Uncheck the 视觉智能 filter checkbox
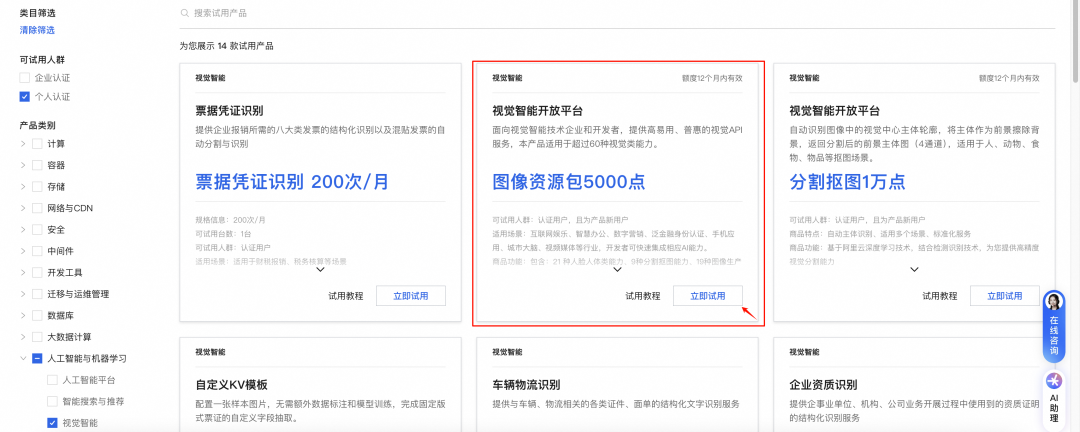This screenshot has height=432, width=1080. [52, 422]
